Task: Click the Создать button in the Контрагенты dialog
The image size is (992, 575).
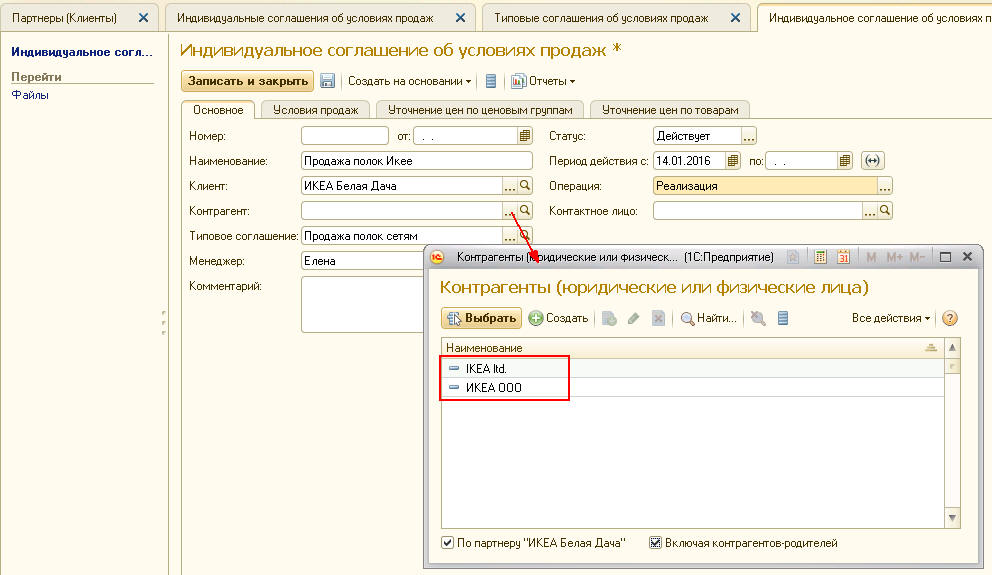Action: [x=559, y=318]
